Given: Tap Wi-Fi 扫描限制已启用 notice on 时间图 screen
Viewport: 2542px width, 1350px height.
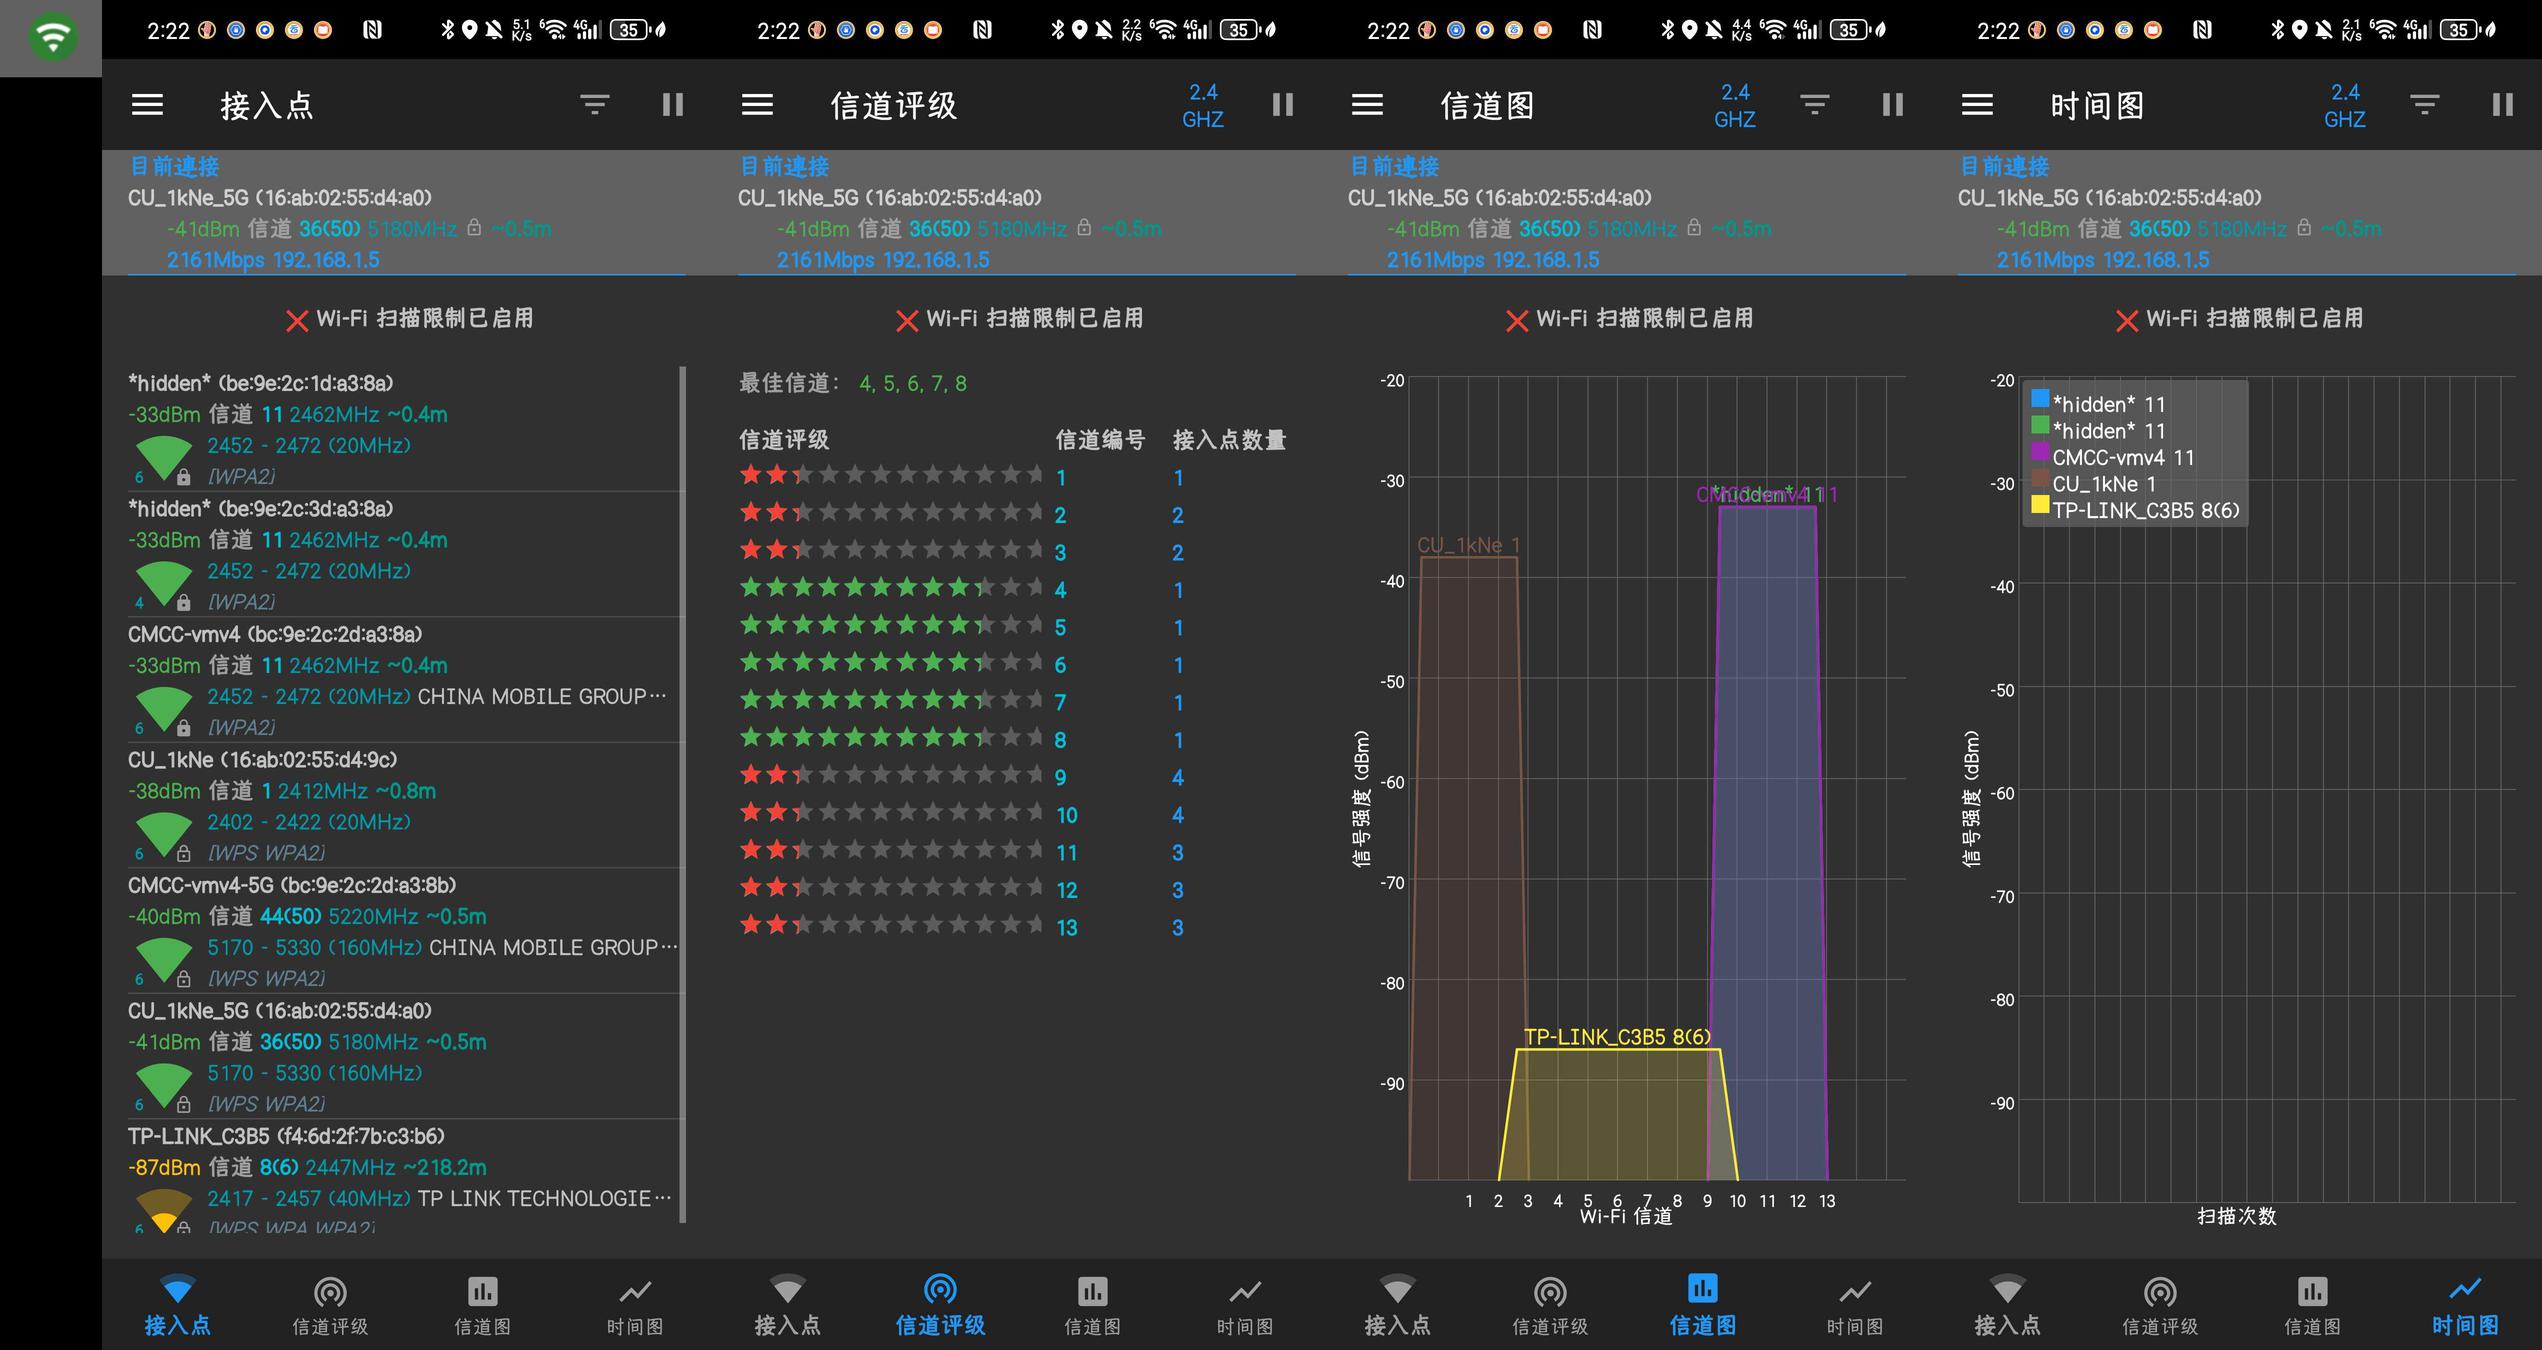Looking at the screenshot, I should point(2240,319).
